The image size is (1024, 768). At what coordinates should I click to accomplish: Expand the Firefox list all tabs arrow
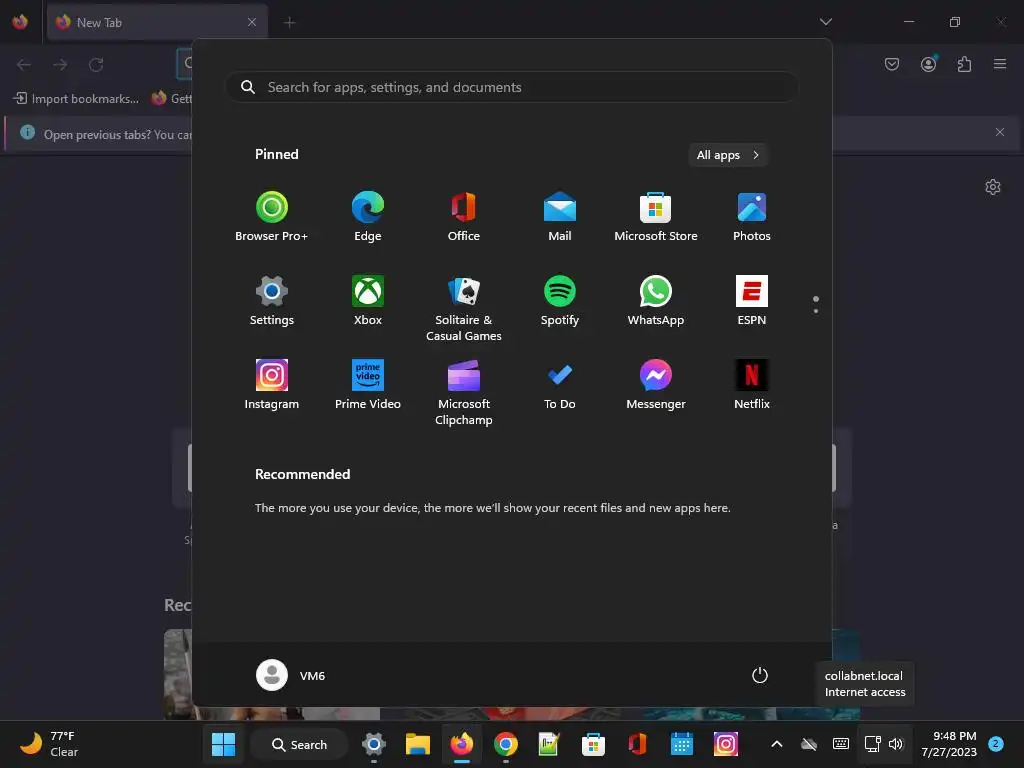(x=825, y=22)
